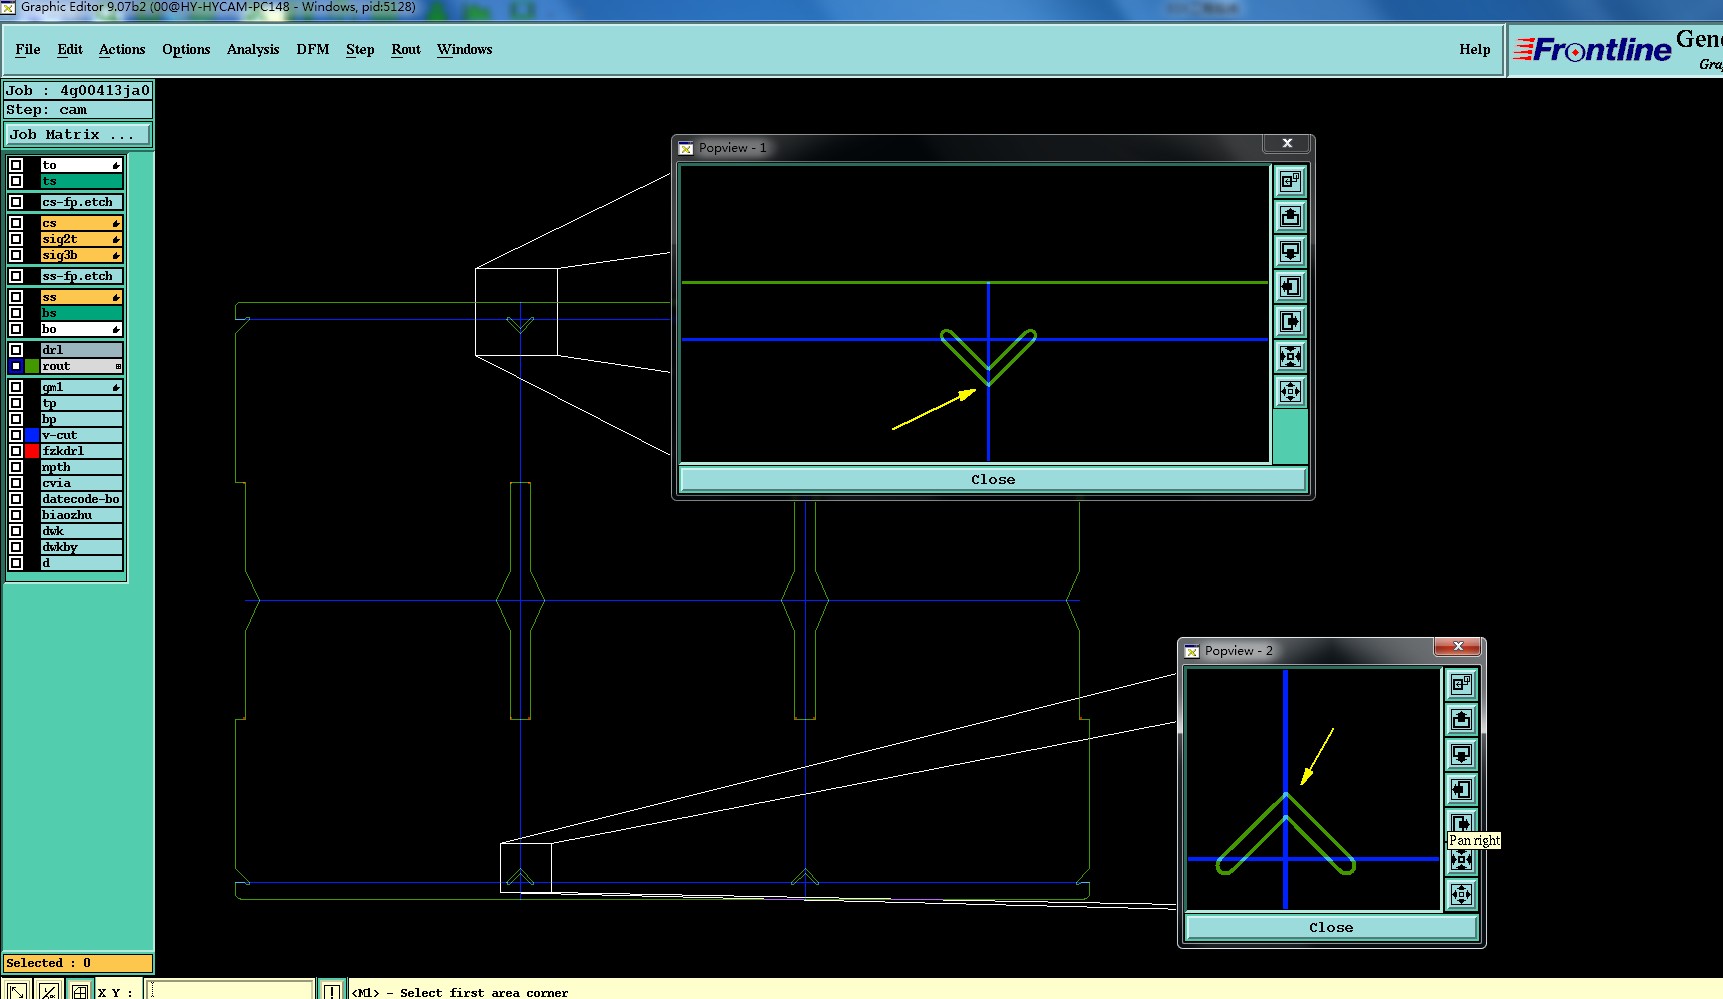This screenshot has width=1723, height=999.
Task: Pan right in Popview - 2
Action: coord(1461,822)
